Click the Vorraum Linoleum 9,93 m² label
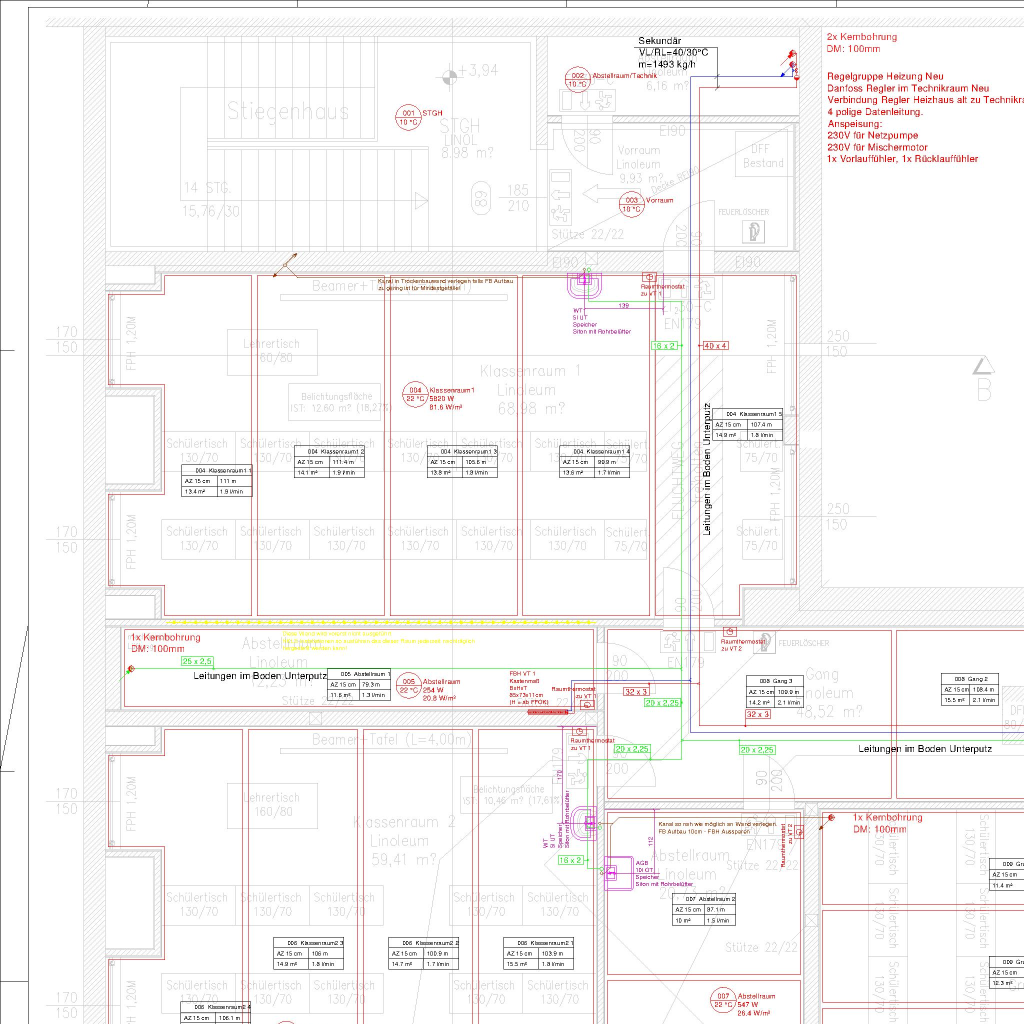This screenshot has height=1024, width=1024. tap(639, 164)
